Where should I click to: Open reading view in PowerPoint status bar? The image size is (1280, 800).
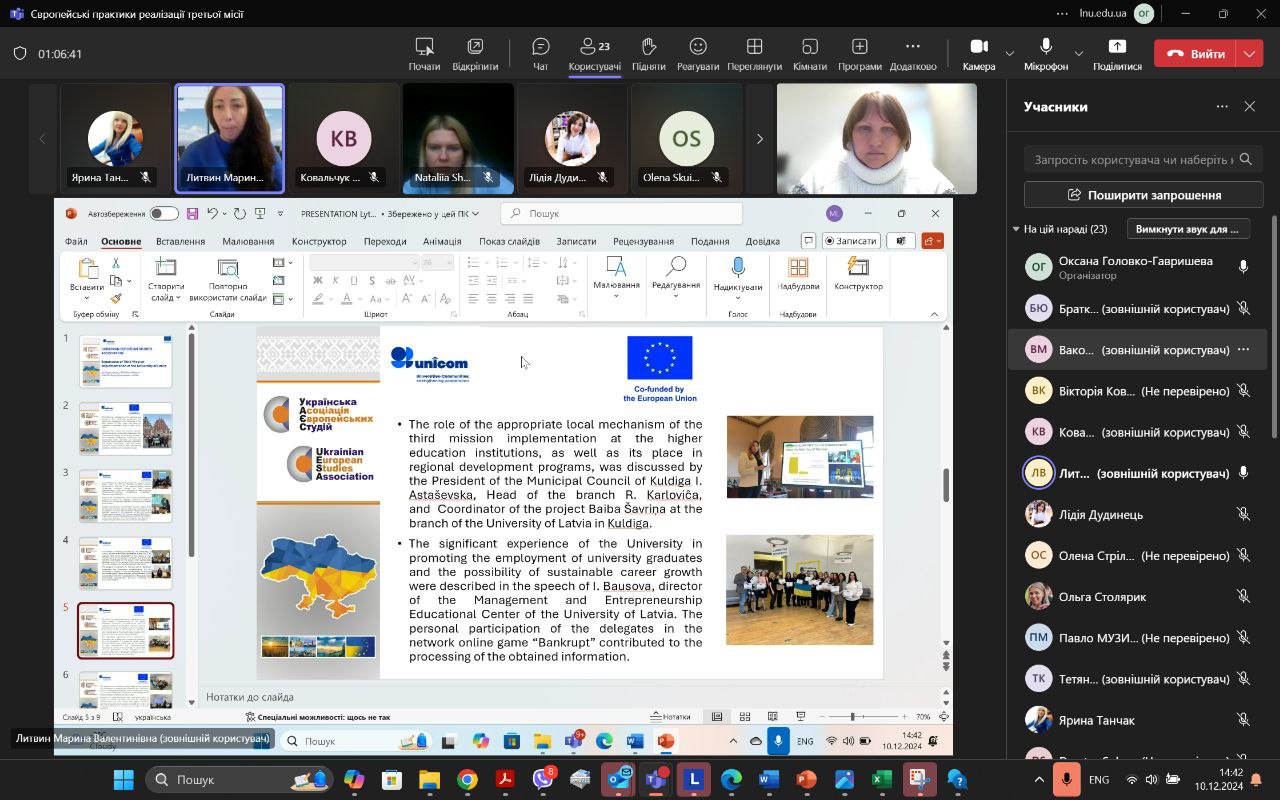773,716
